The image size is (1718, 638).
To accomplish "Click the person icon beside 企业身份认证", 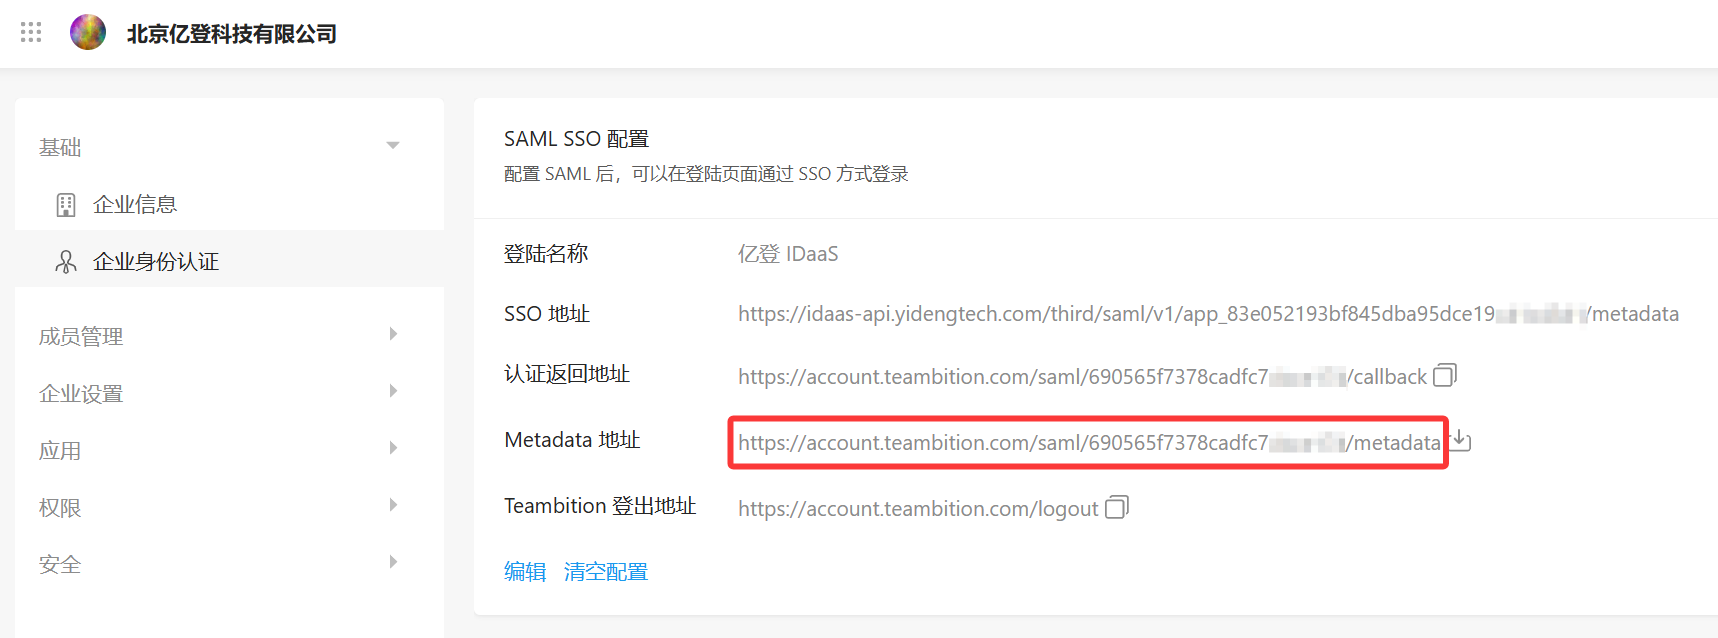I will 66,262.
